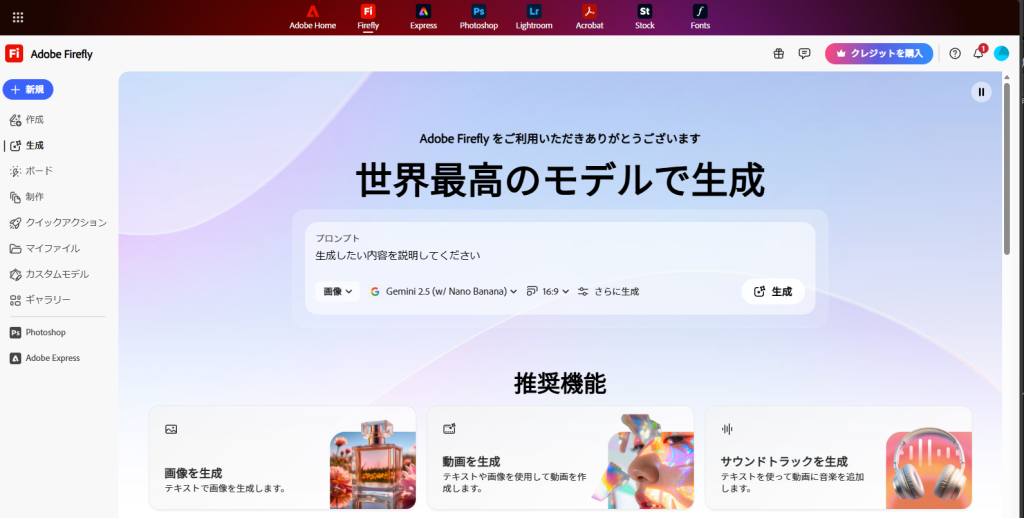Viewport: 1024px width, 518px height.
Task: Open Acrobat from the top app bar
Action: [x=589, y=12]
